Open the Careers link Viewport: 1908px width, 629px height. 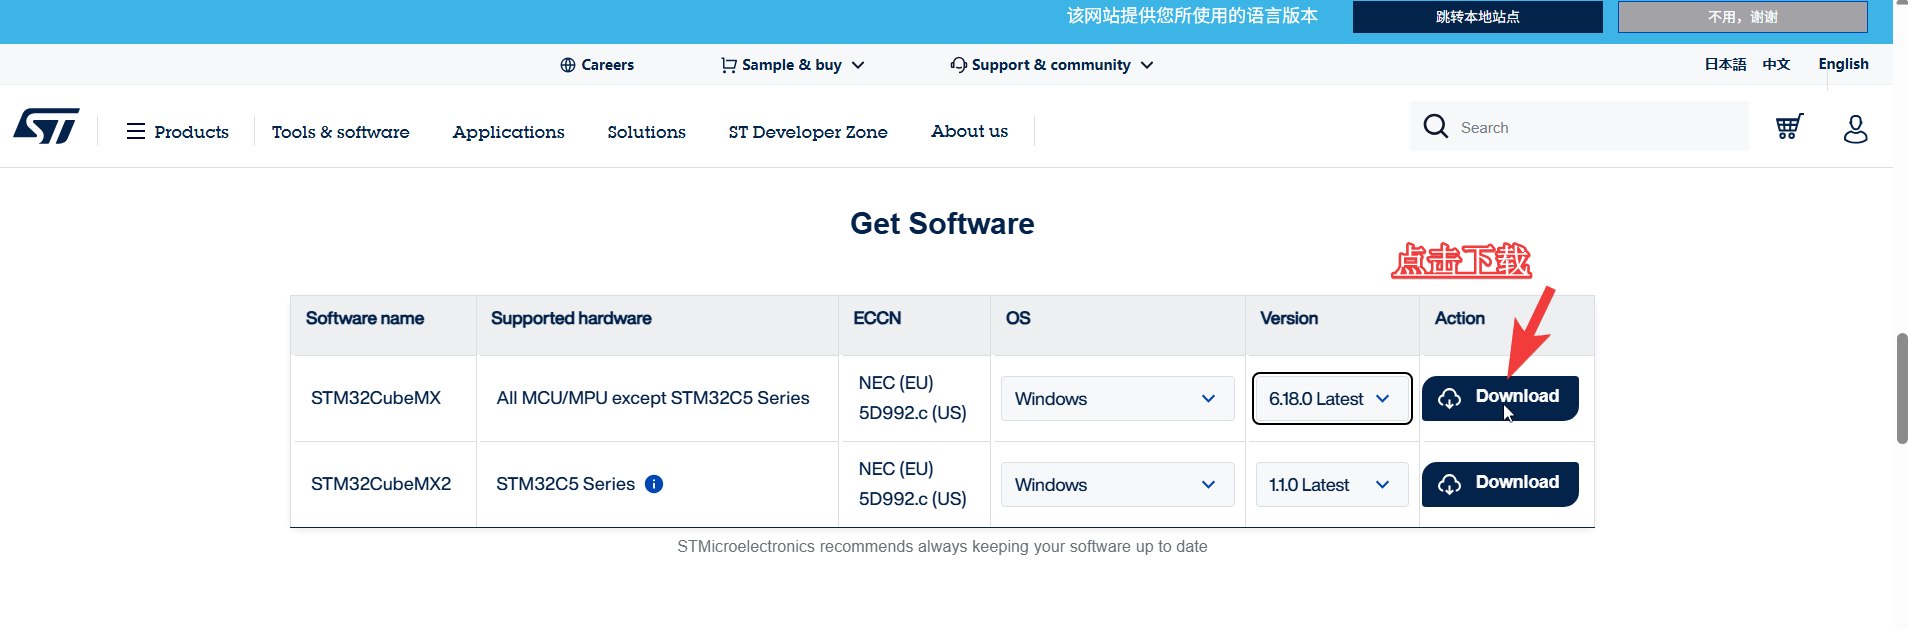tap(597, 65)
